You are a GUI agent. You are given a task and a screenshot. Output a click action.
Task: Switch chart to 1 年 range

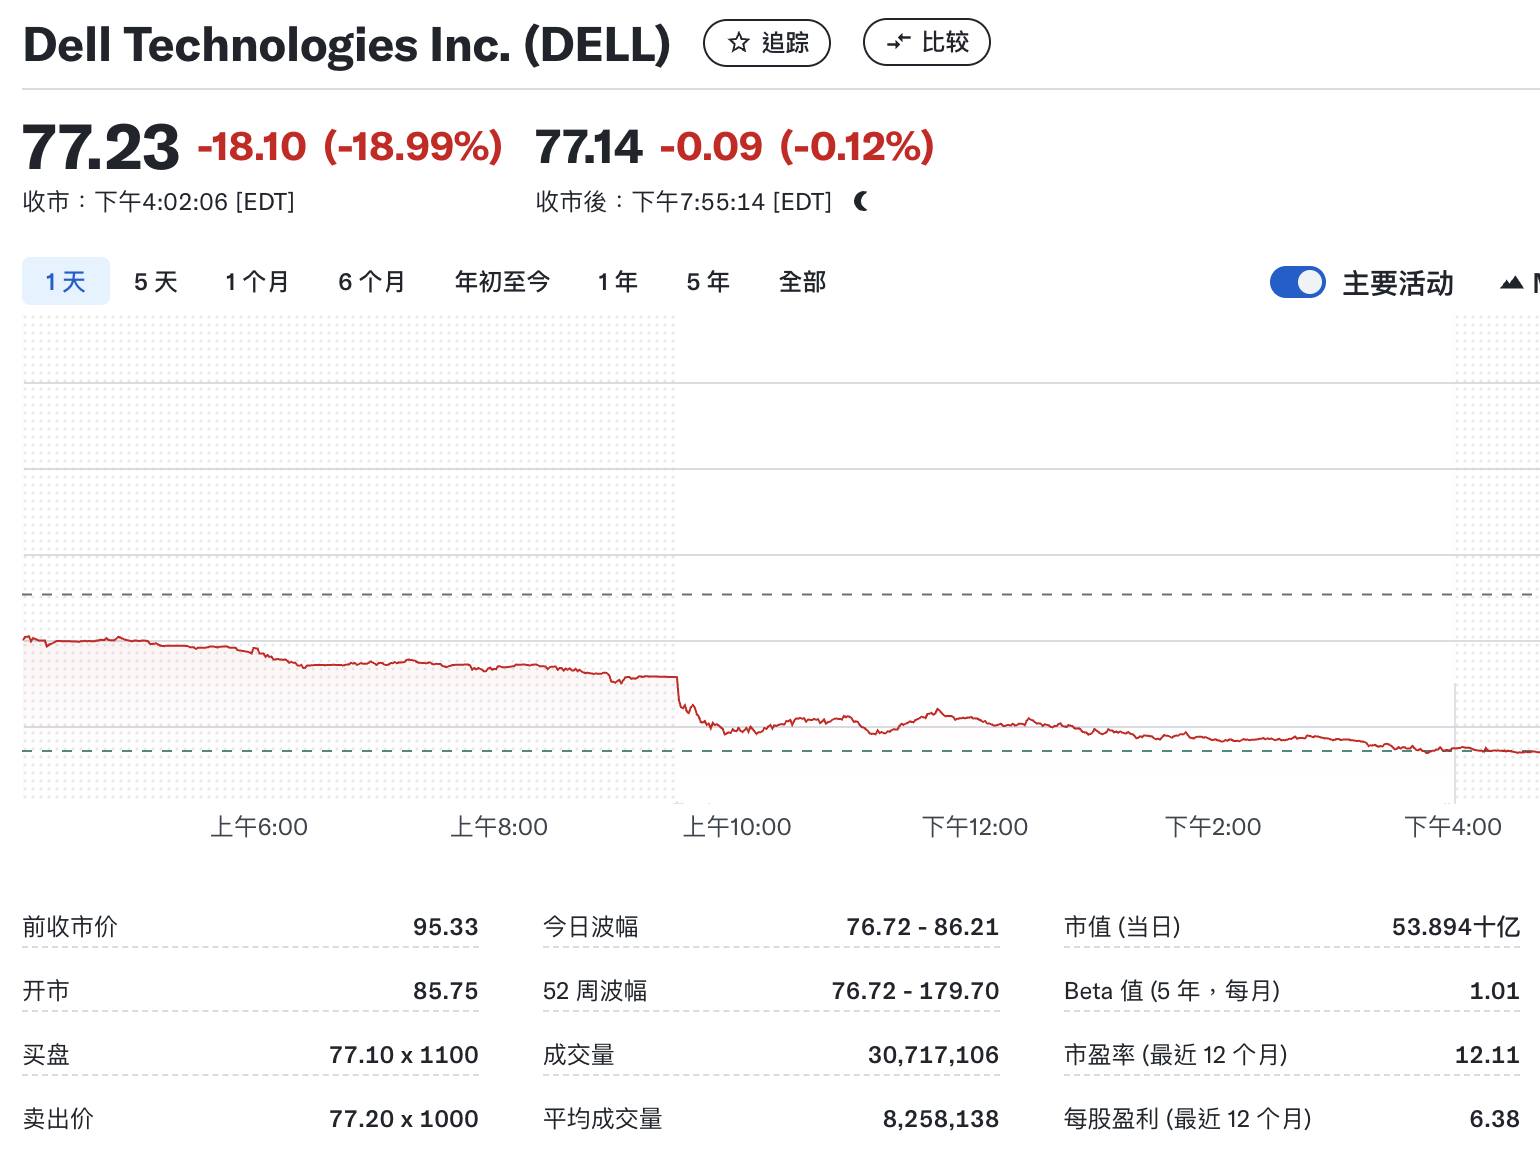pos(617,282)
